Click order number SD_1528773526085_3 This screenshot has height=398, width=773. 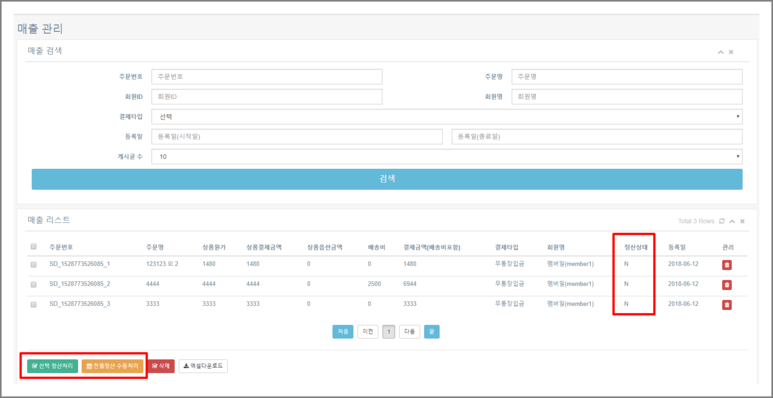[x=79, y=304]
